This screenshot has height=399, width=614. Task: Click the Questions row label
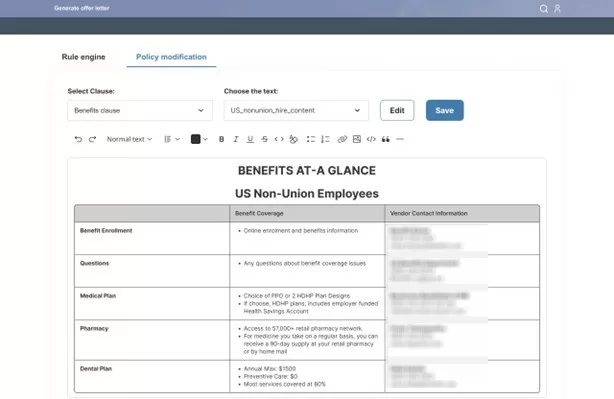tap(94, 263)
